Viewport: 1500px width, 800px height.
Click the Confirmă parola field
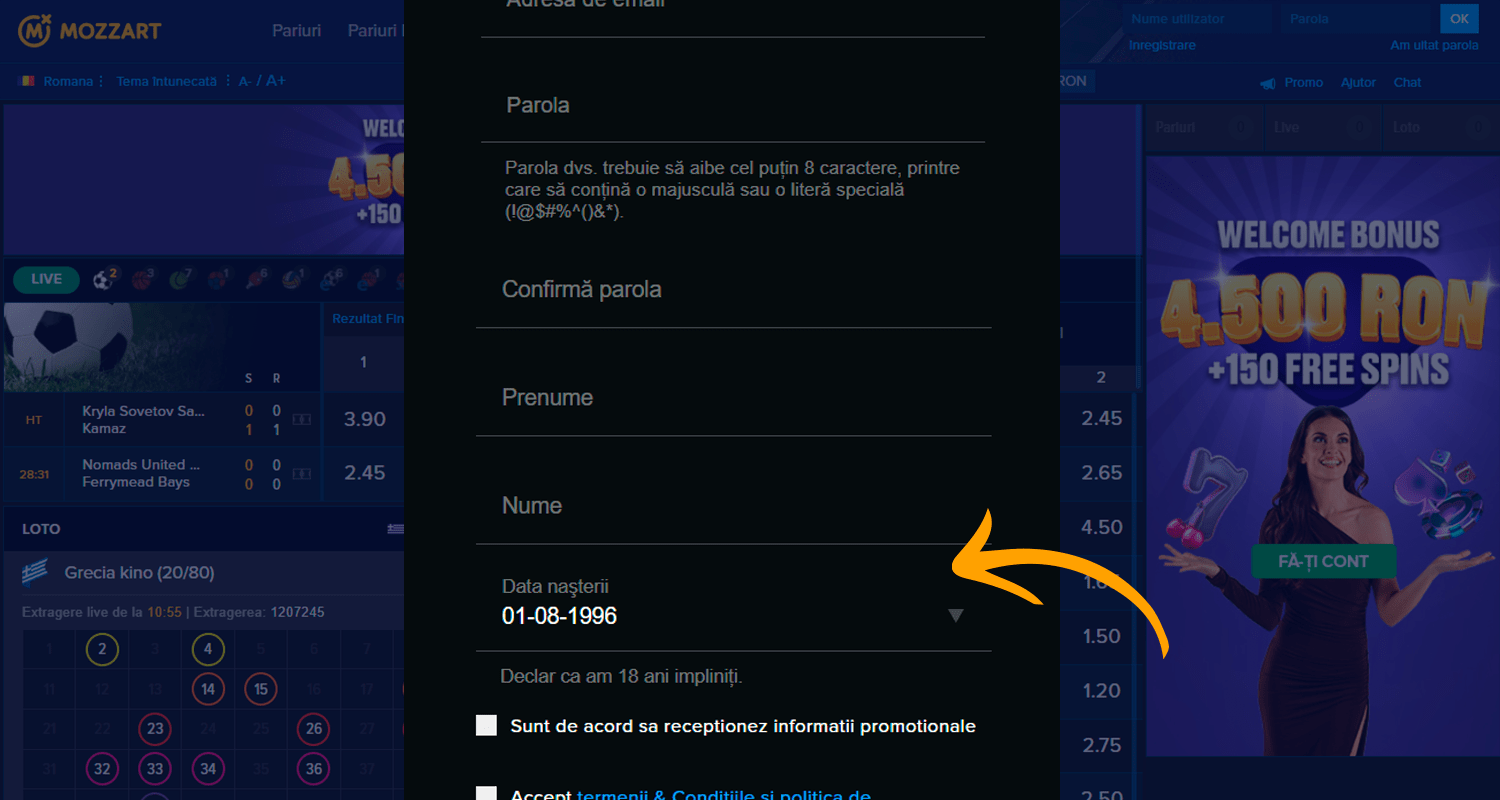coord(733,290)
